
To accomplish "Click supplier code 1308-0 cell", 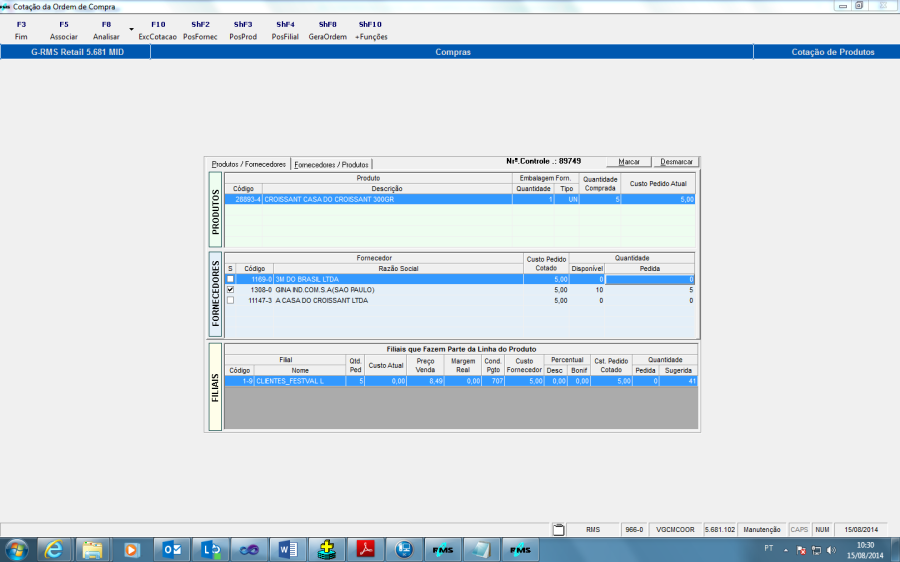I will click(x=254, y=290).
